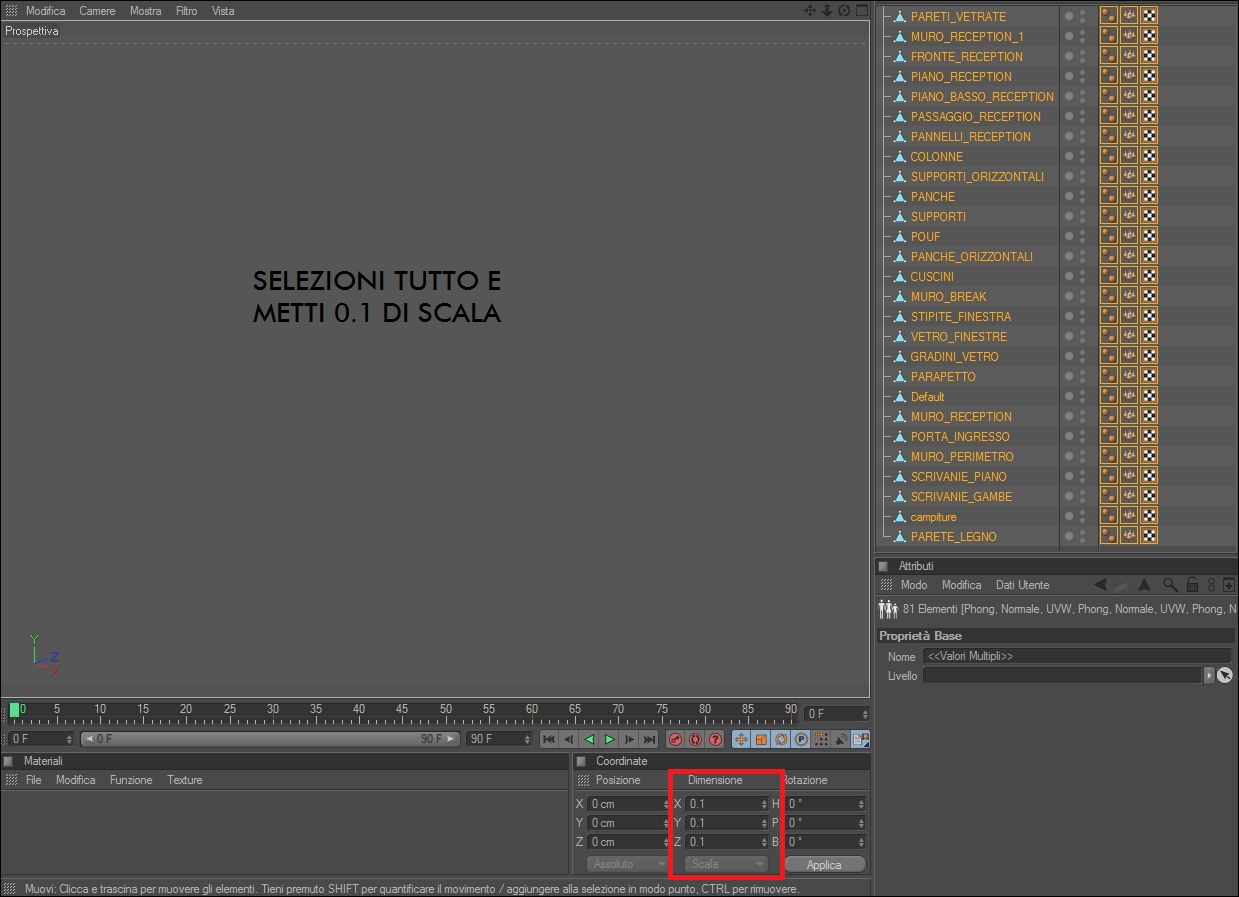Toggle scale keyframe recording icon
This screenshot has width=1239, height=897.
[761, 739]
